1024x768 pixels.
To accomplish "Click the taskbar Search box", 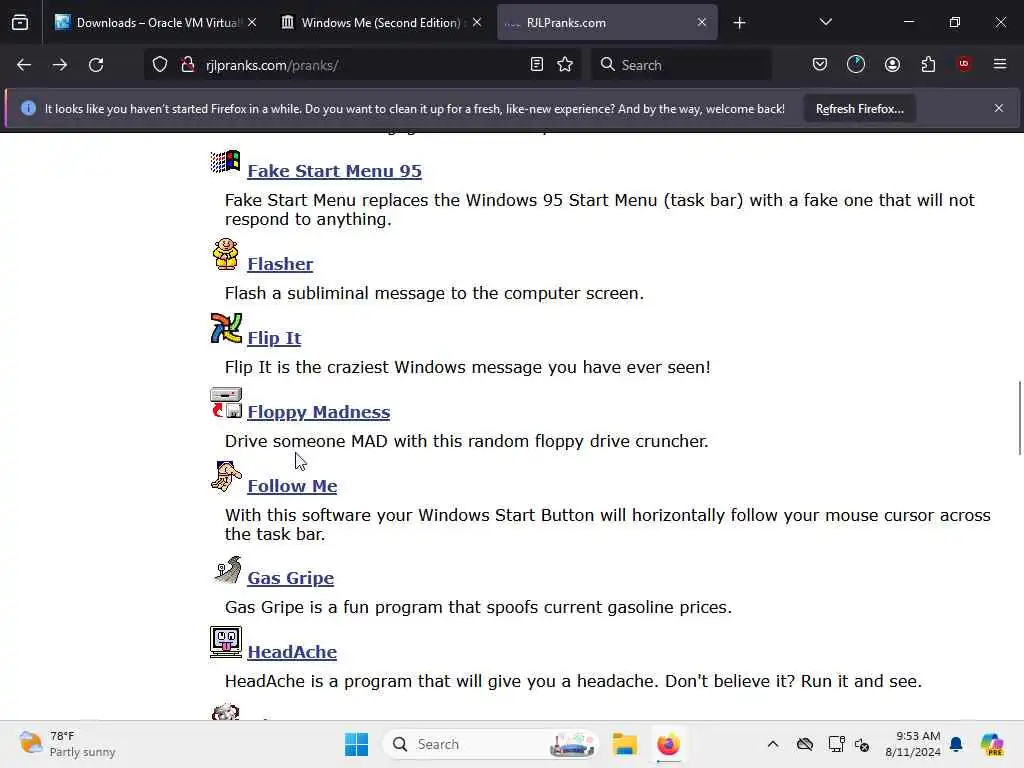I will coord(490,744).
